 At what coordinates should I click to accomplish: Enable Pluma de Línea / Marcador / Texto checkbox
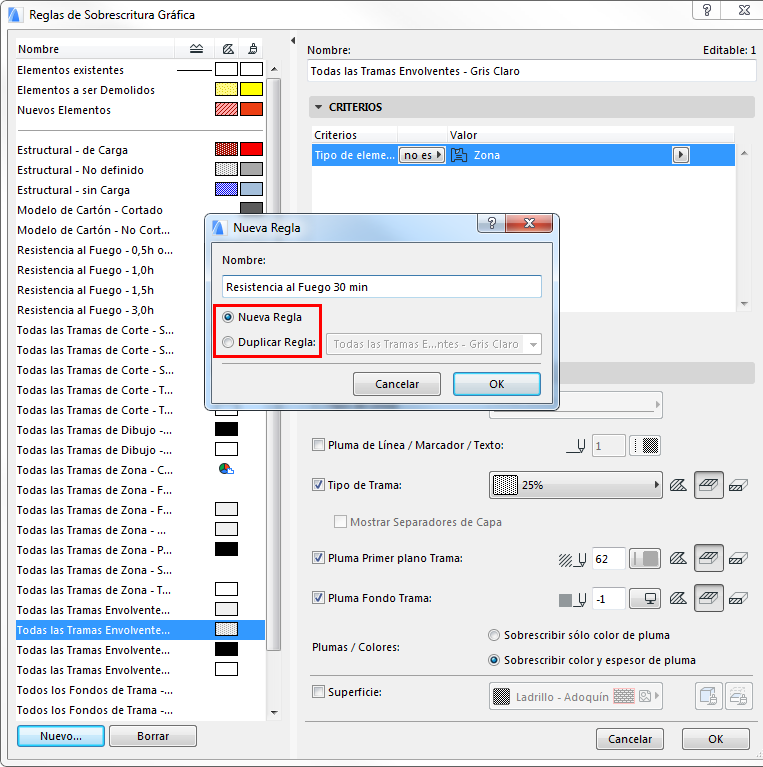coord(318,445)
